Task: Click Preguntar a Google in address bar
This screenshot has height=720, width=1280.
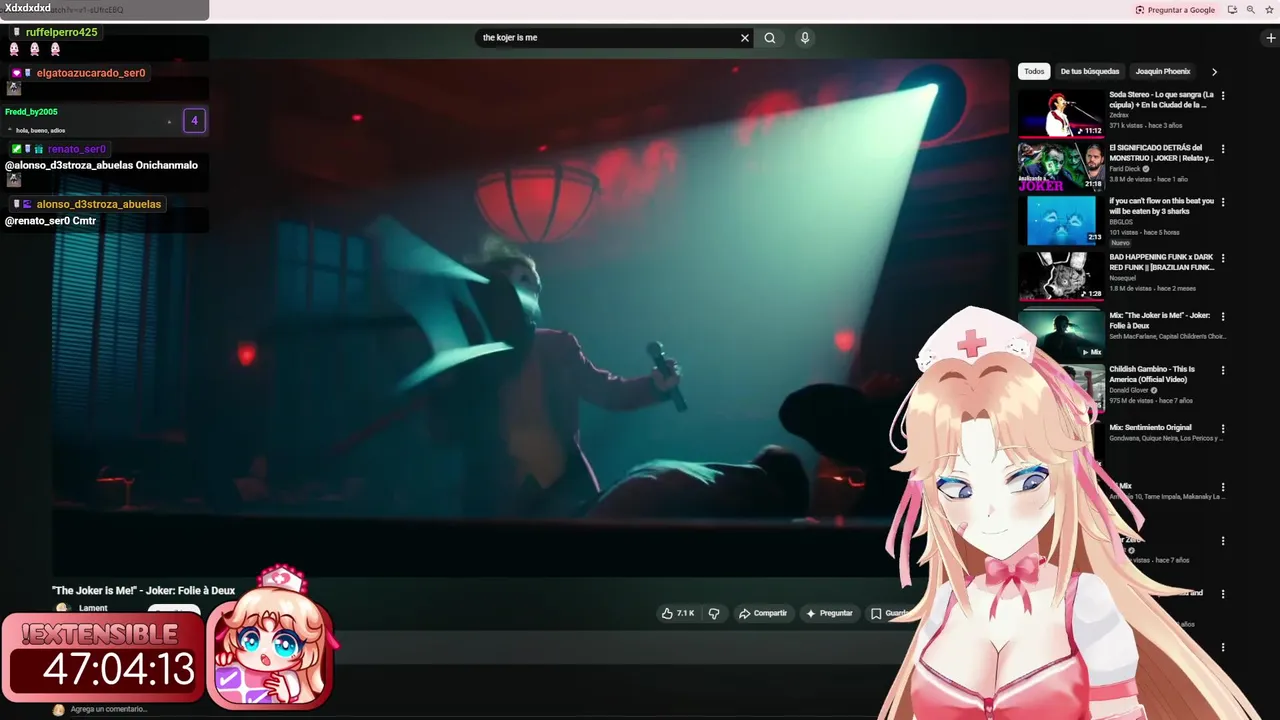Action: click(x=1175, y=10)
